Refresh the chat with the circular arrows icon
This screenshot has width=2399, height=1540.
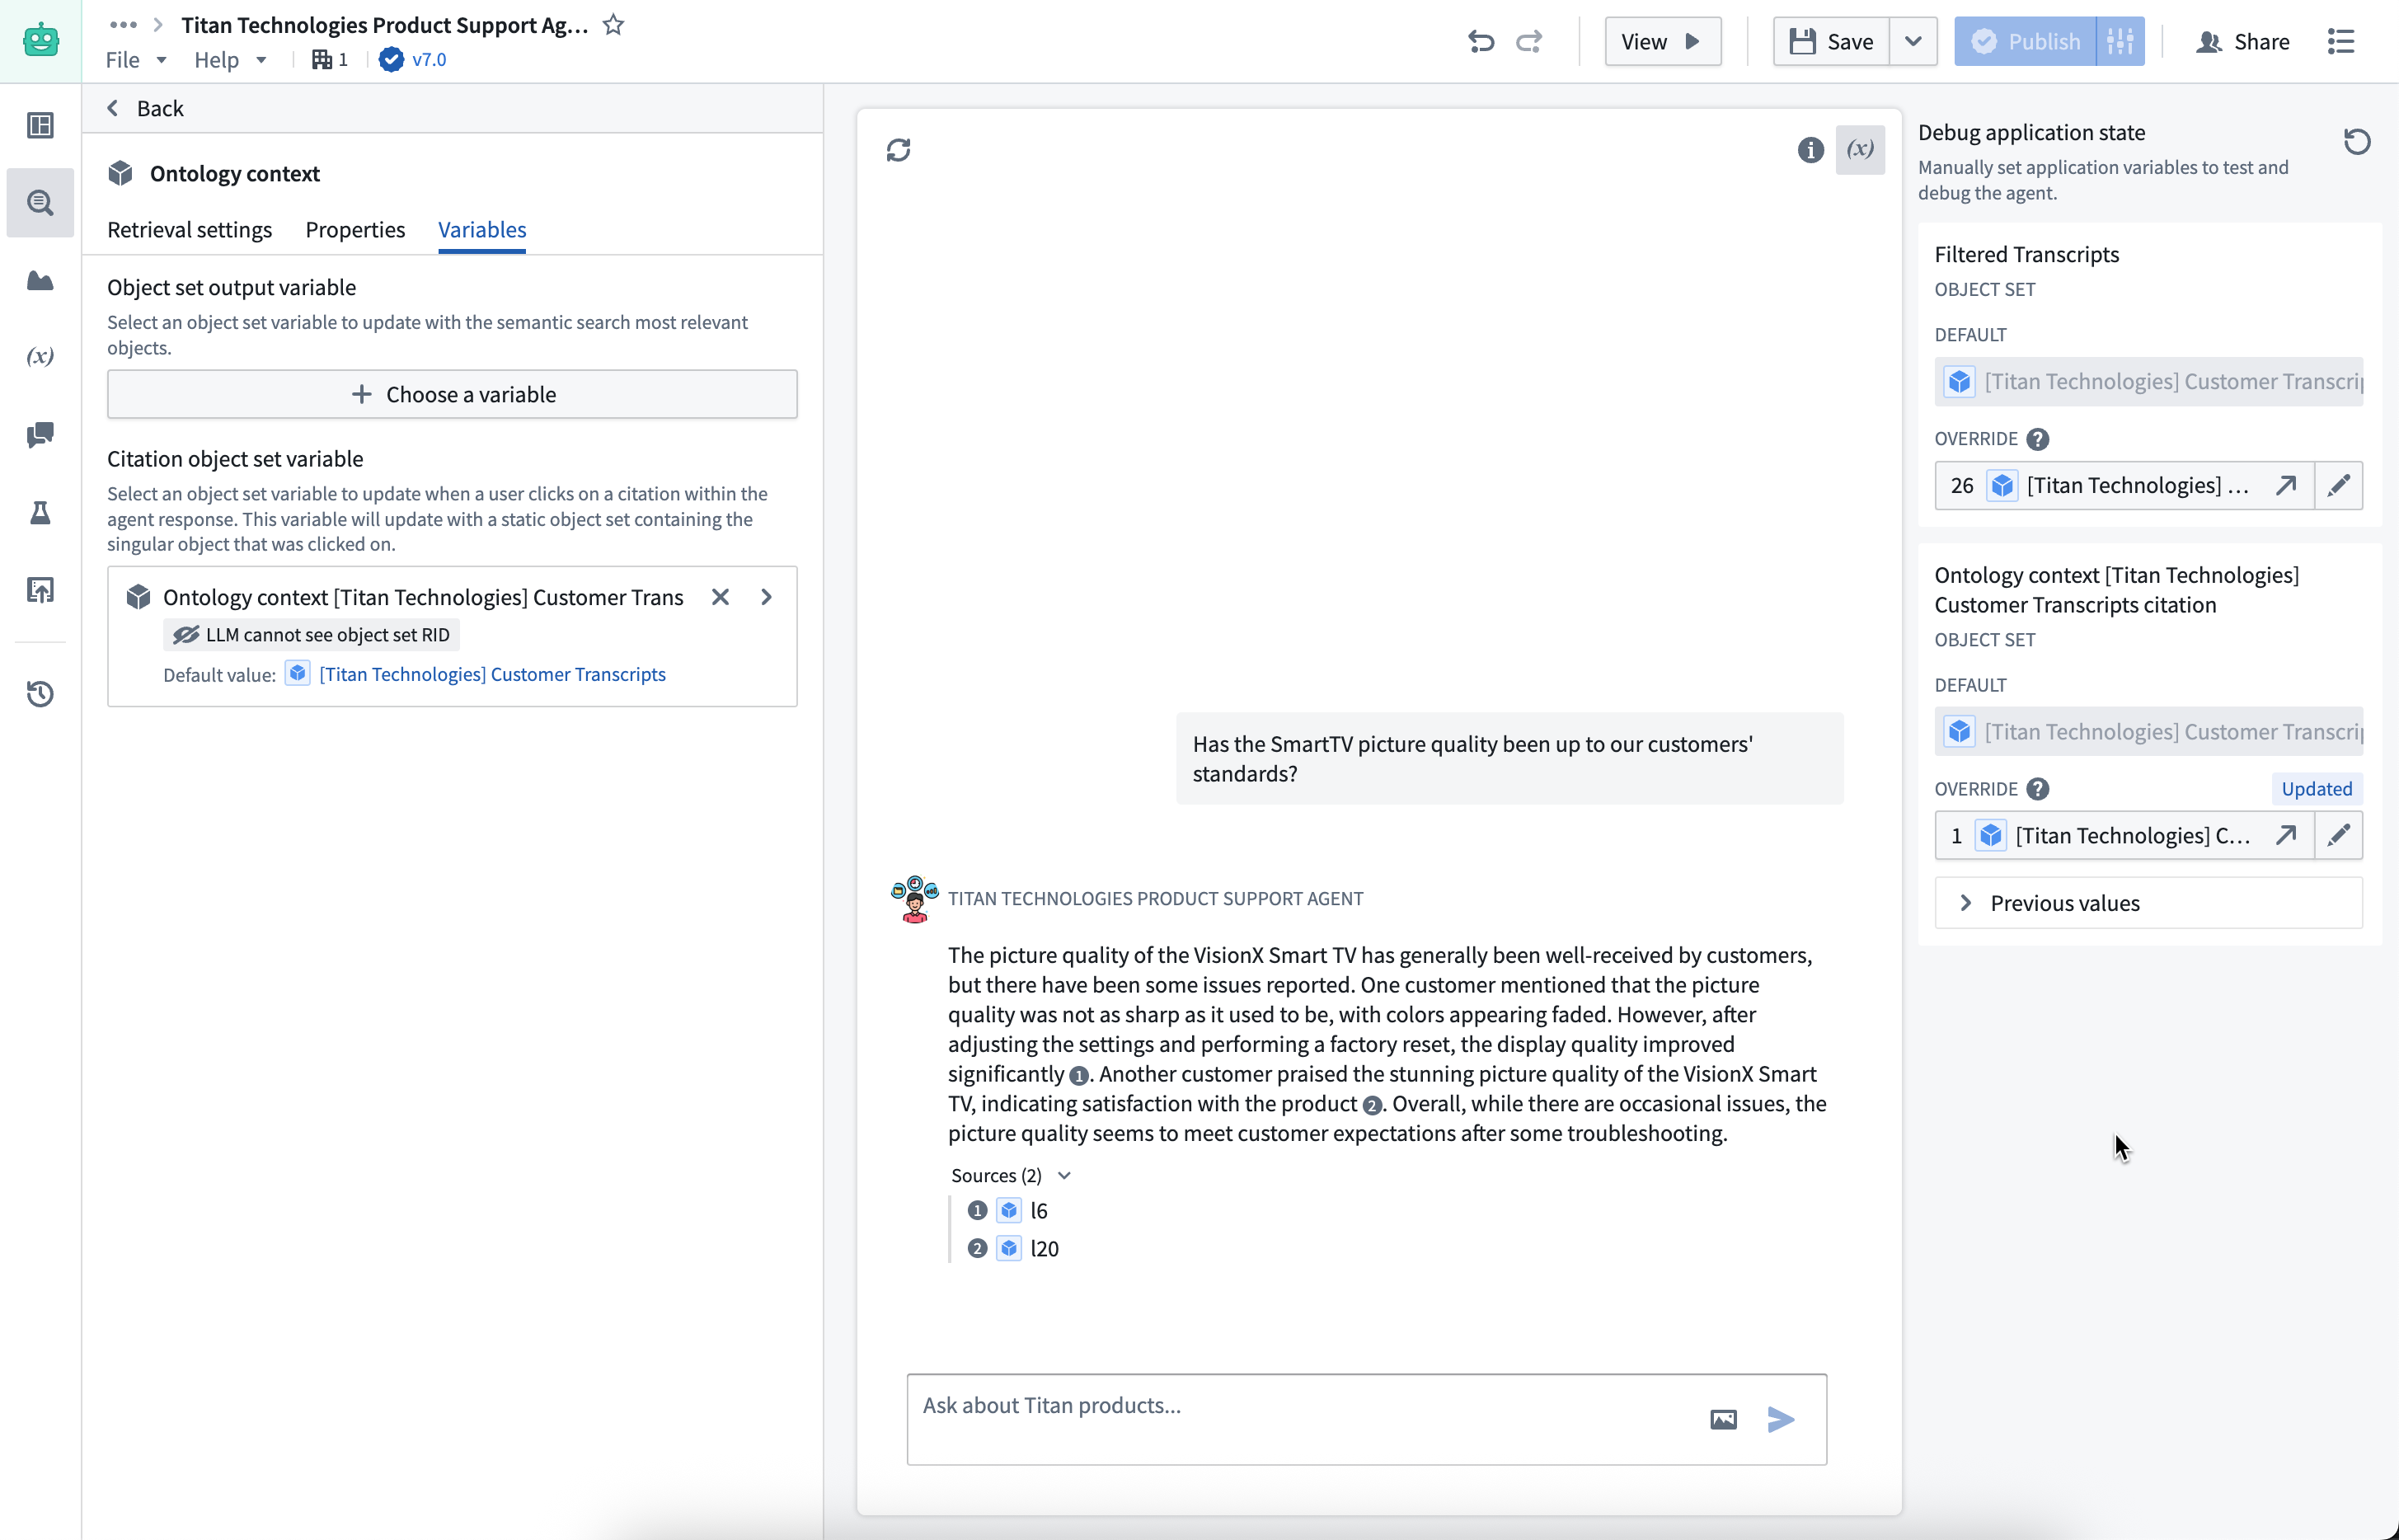coord(898,148)
